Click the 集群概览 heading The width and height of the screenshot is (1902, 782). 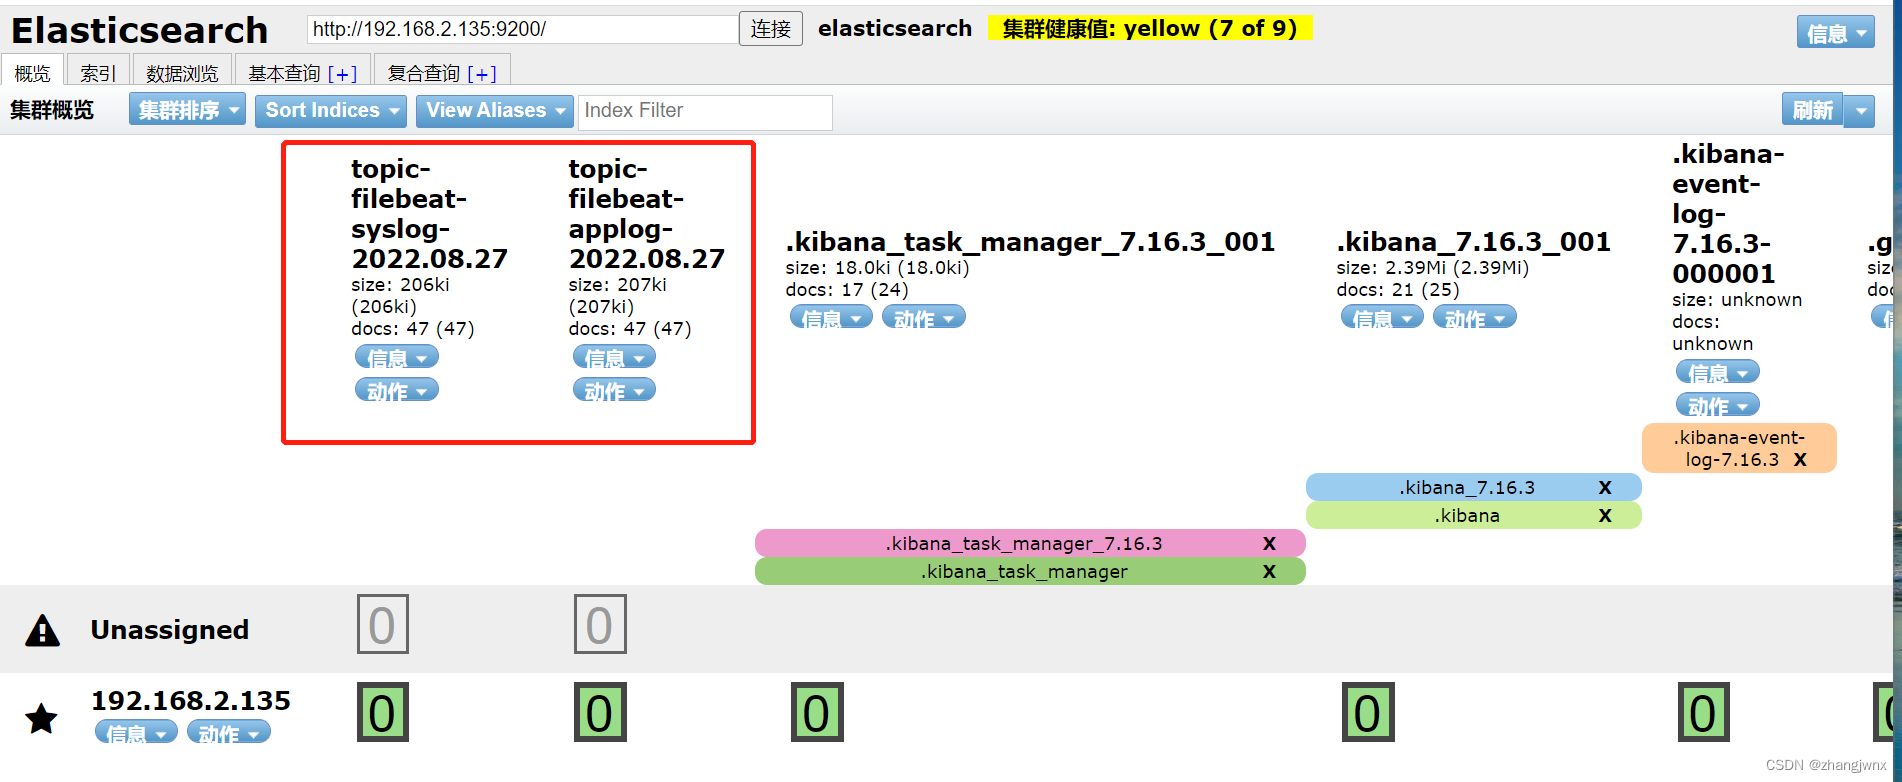pyautogui.click(x=52, y=110)
